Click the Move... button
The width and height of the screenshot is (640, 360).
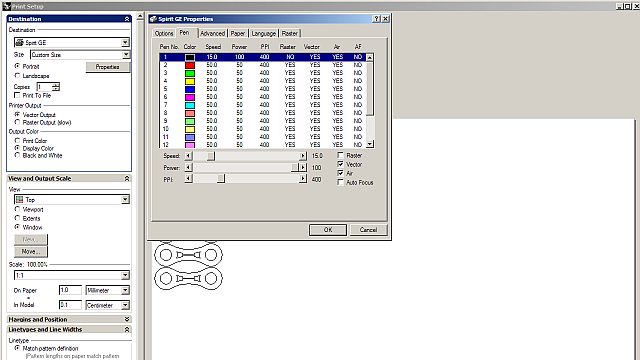31,251
